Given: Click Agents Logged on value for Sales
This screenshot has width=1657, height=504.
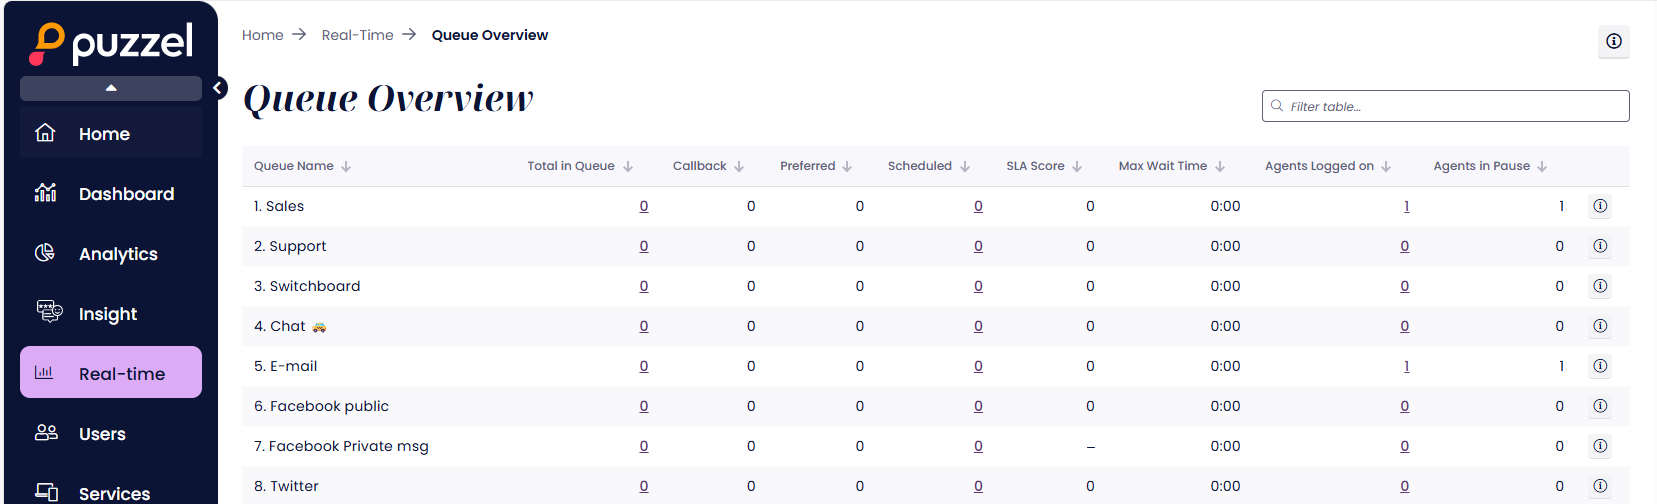Looking at the screenshot, I should [1406, 206].
